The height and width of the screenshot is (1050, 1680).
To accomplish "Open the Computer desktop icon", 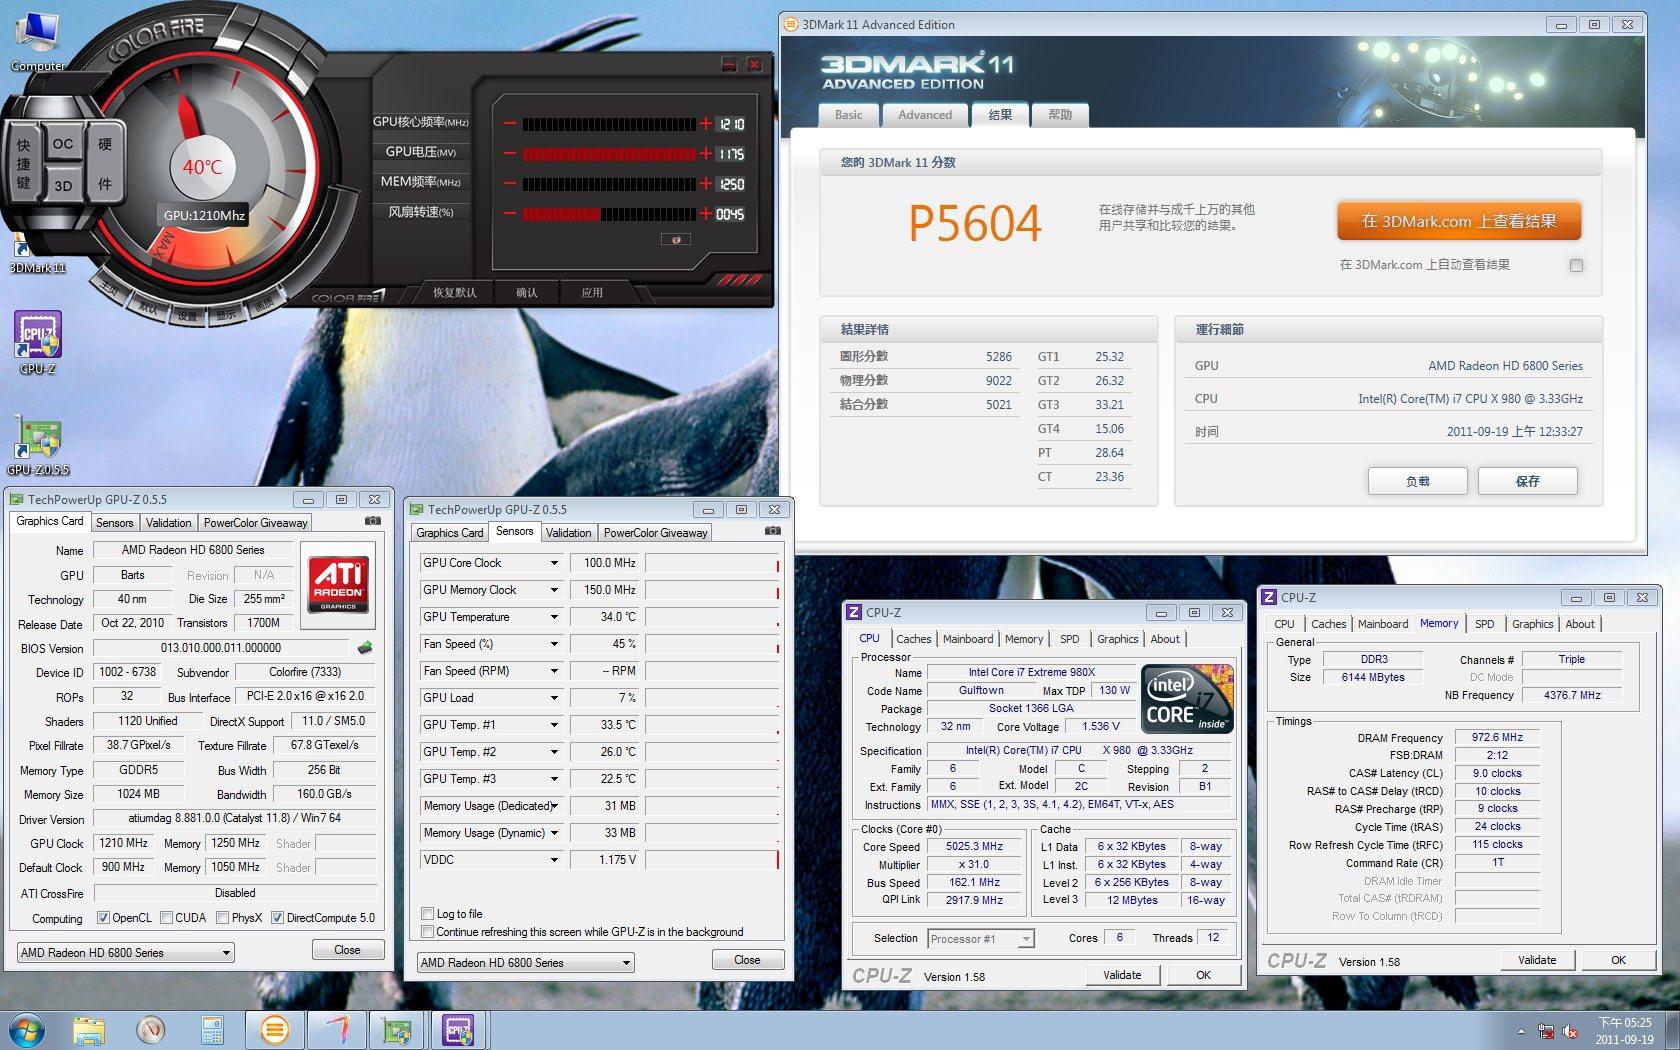I will (x=37, y=40).
